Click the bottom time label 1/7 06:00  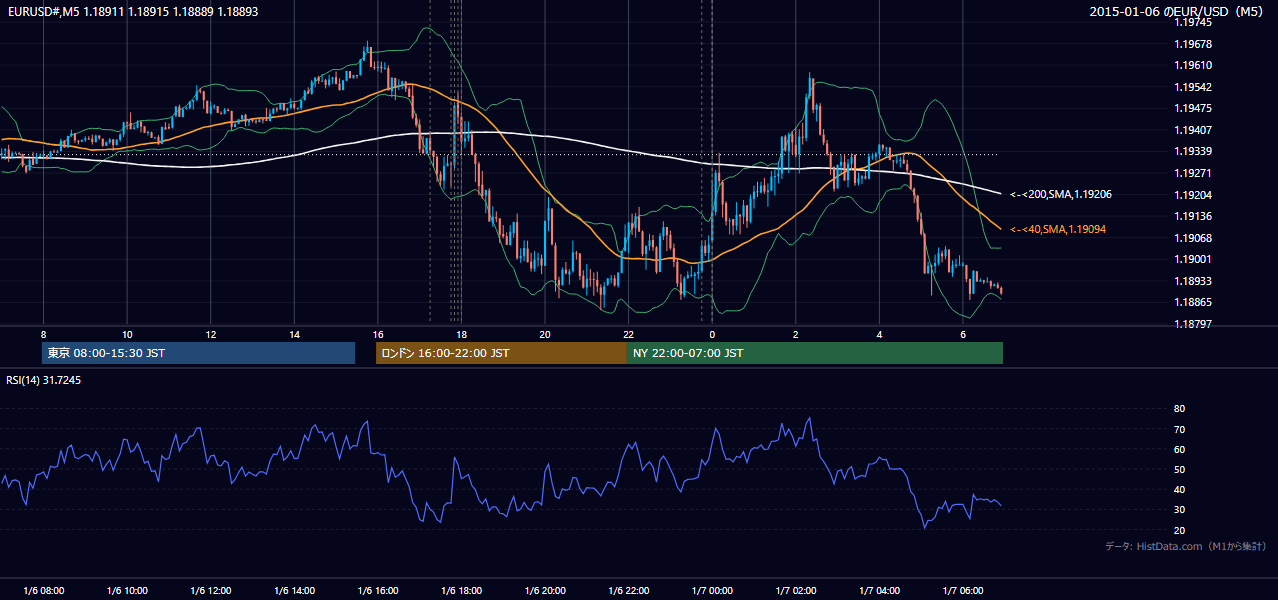962,591
